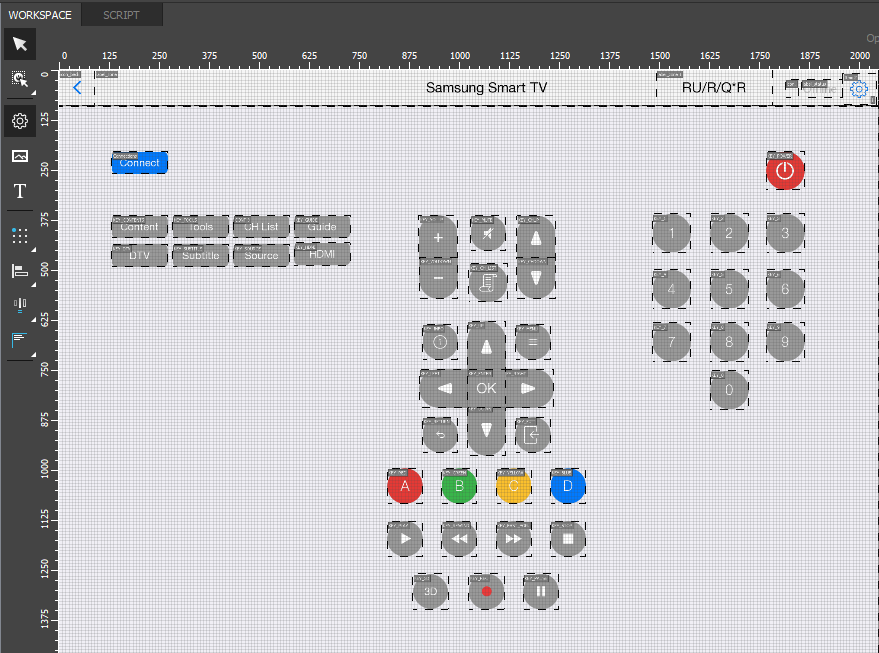Click the Source button
Viewport: 879px width, 653px height.
click(x=261, y=255)
